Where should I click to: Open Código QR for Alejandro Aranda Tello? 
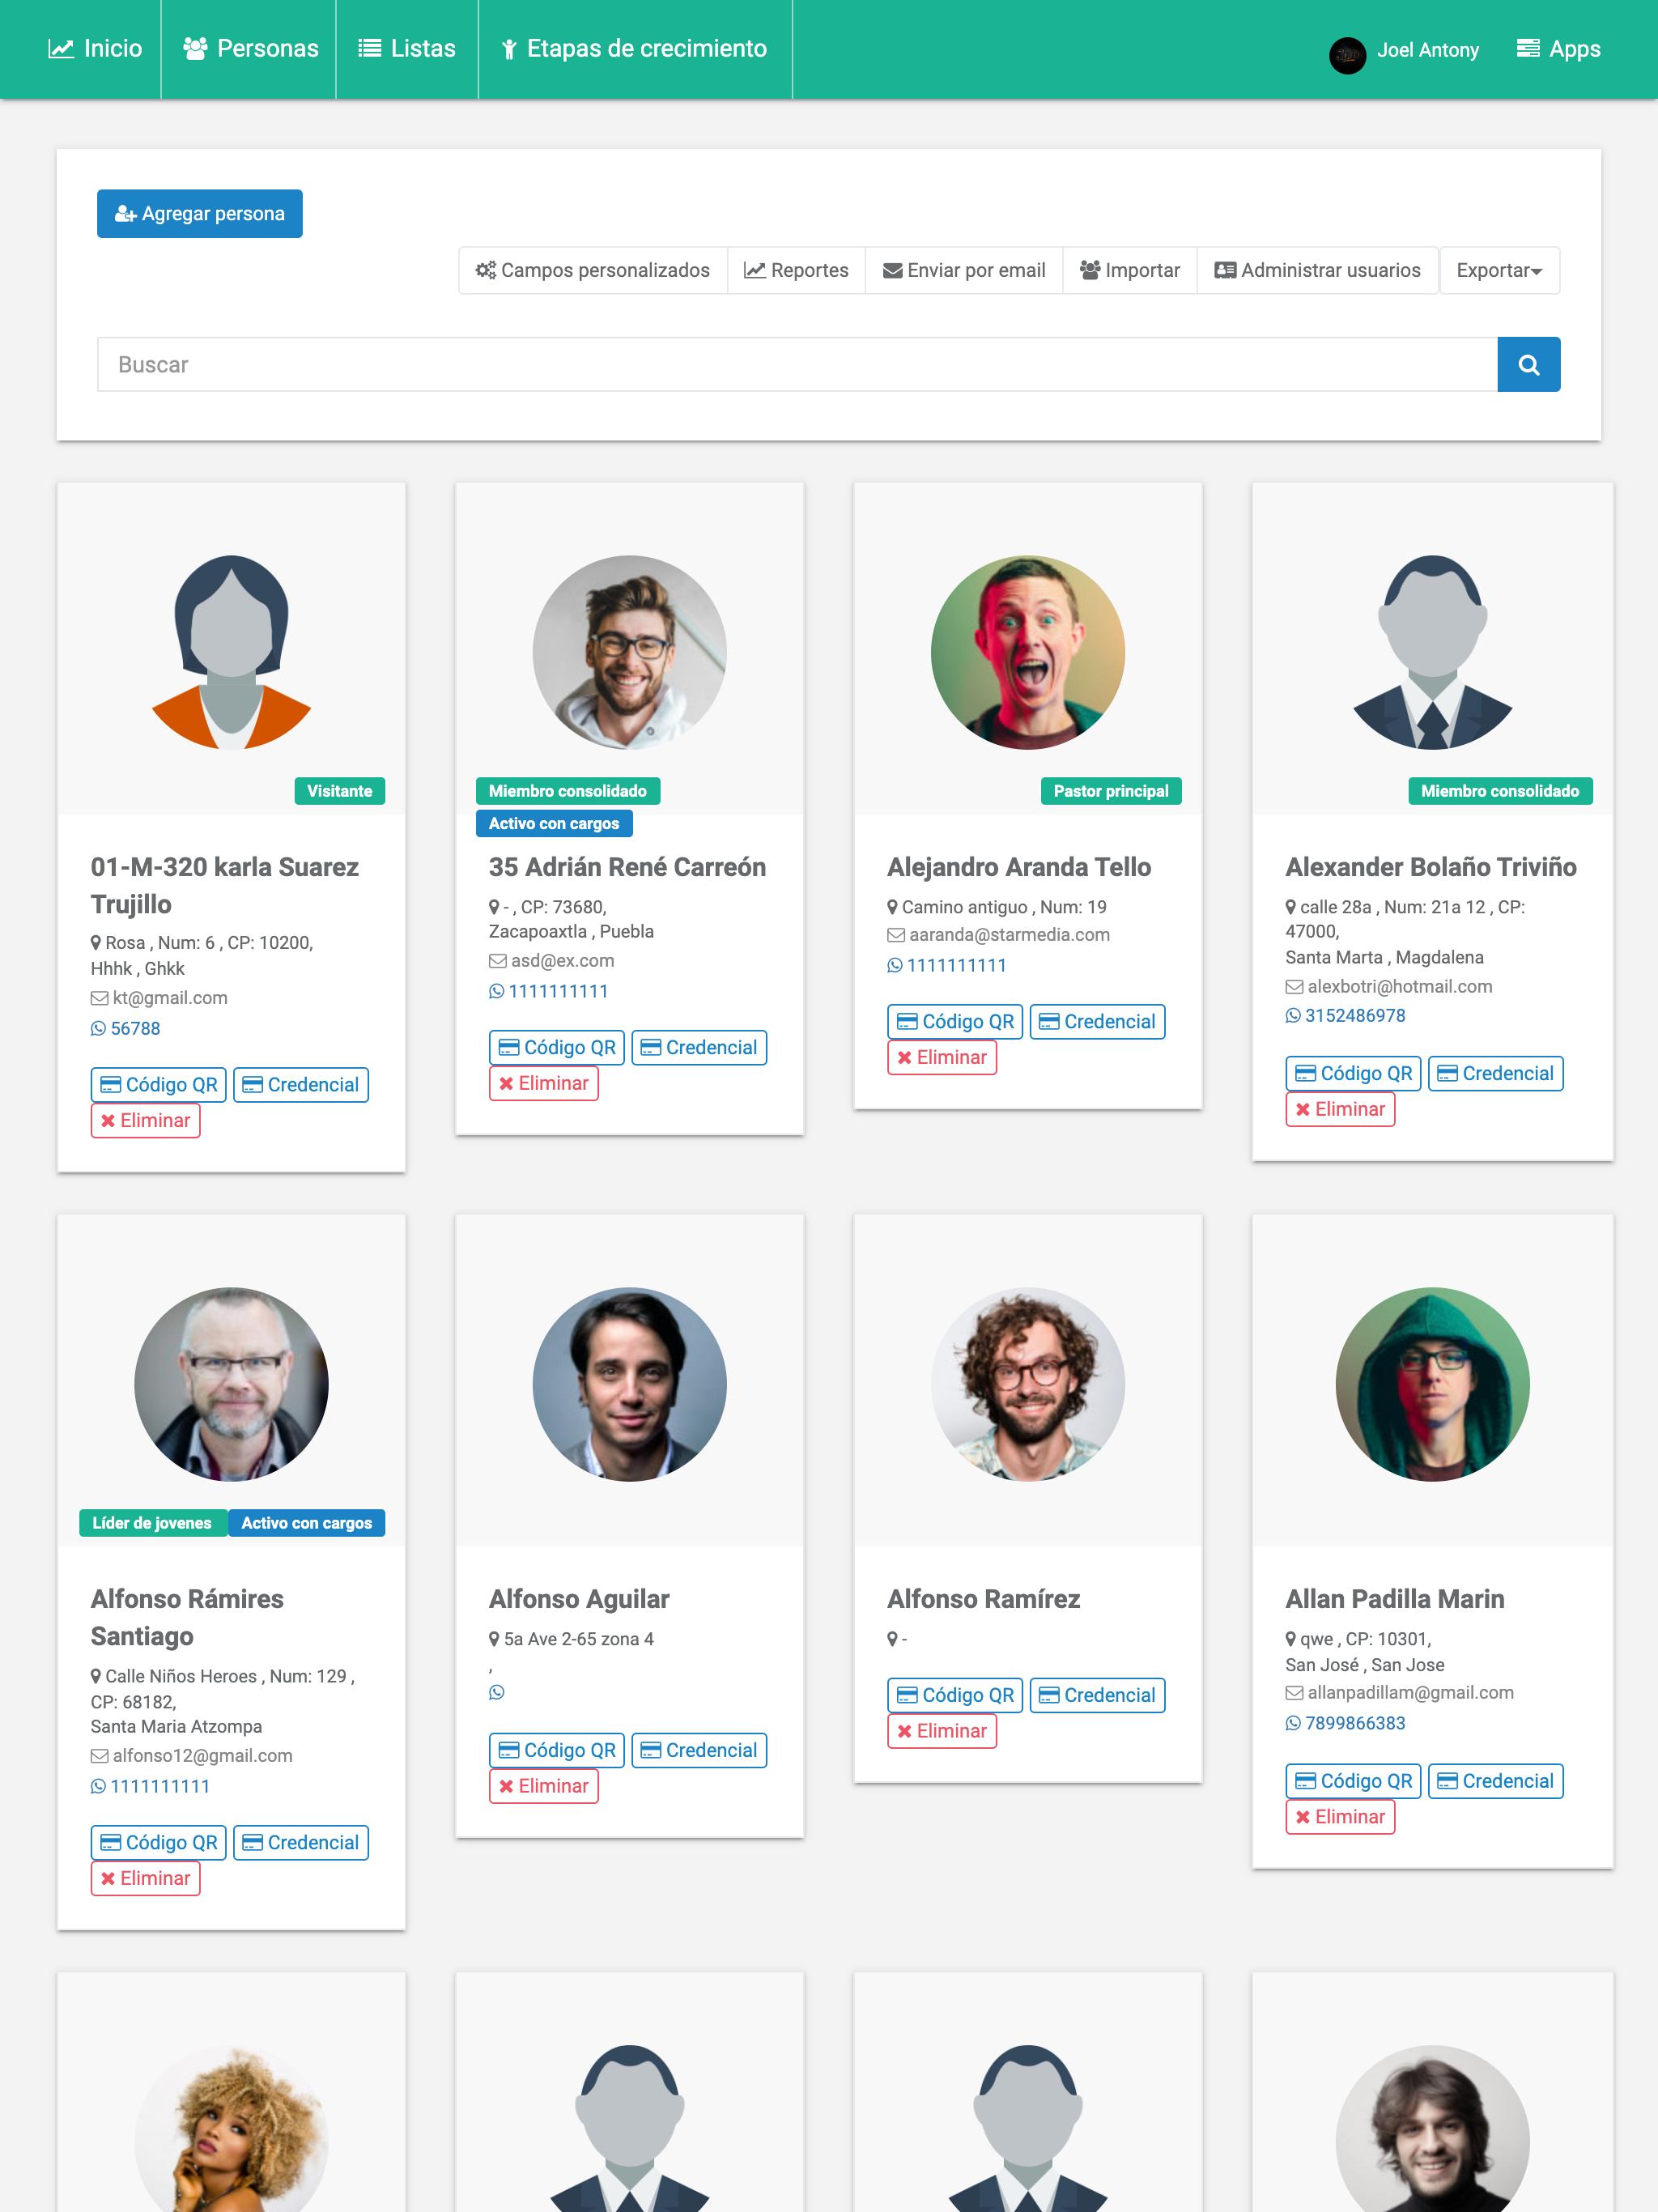coord(955,1021)
